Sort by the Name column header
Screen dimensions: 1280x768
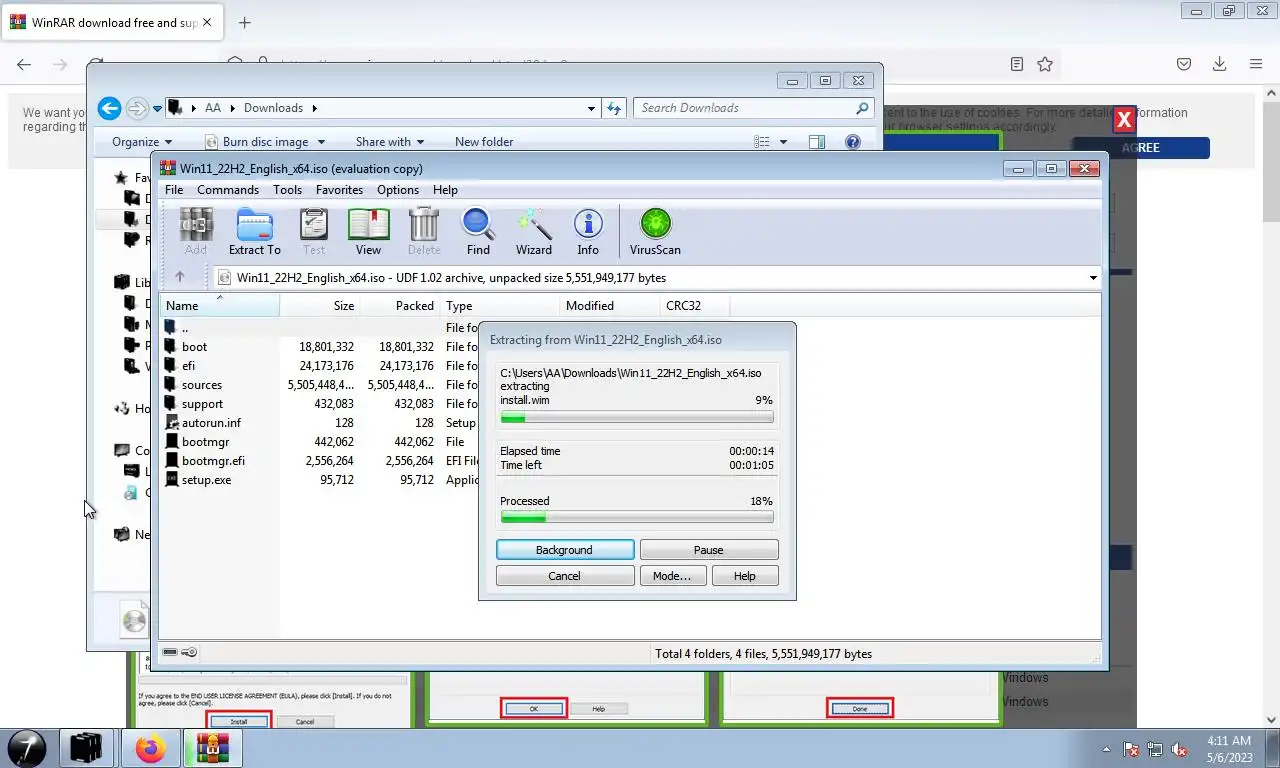[220, 305]
